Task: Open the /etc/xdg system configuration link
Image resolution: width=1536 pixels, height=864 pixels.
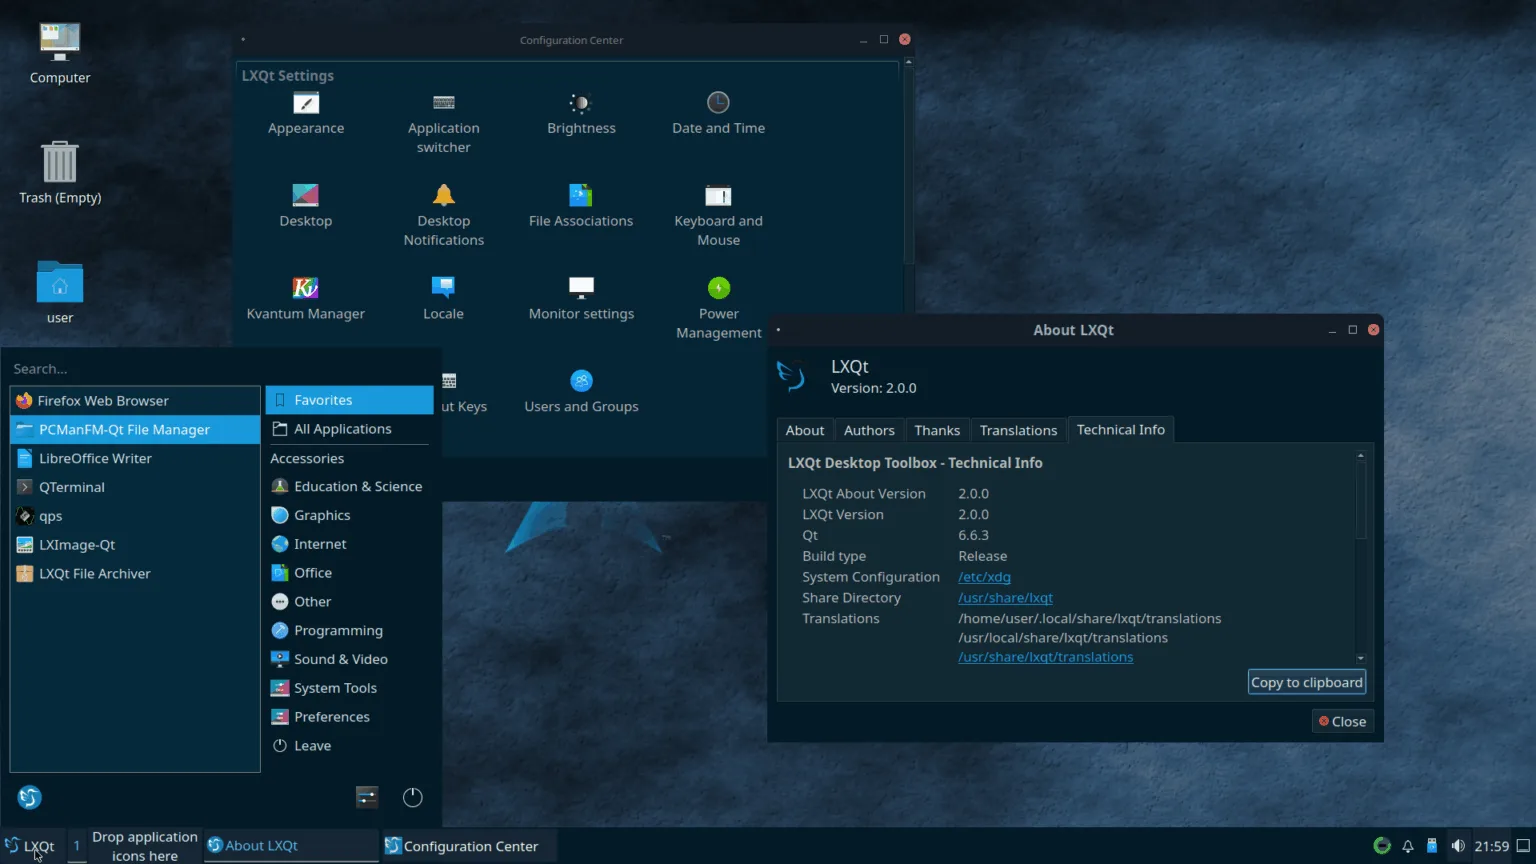Action: pyautogui.click(x=984, y=576)
